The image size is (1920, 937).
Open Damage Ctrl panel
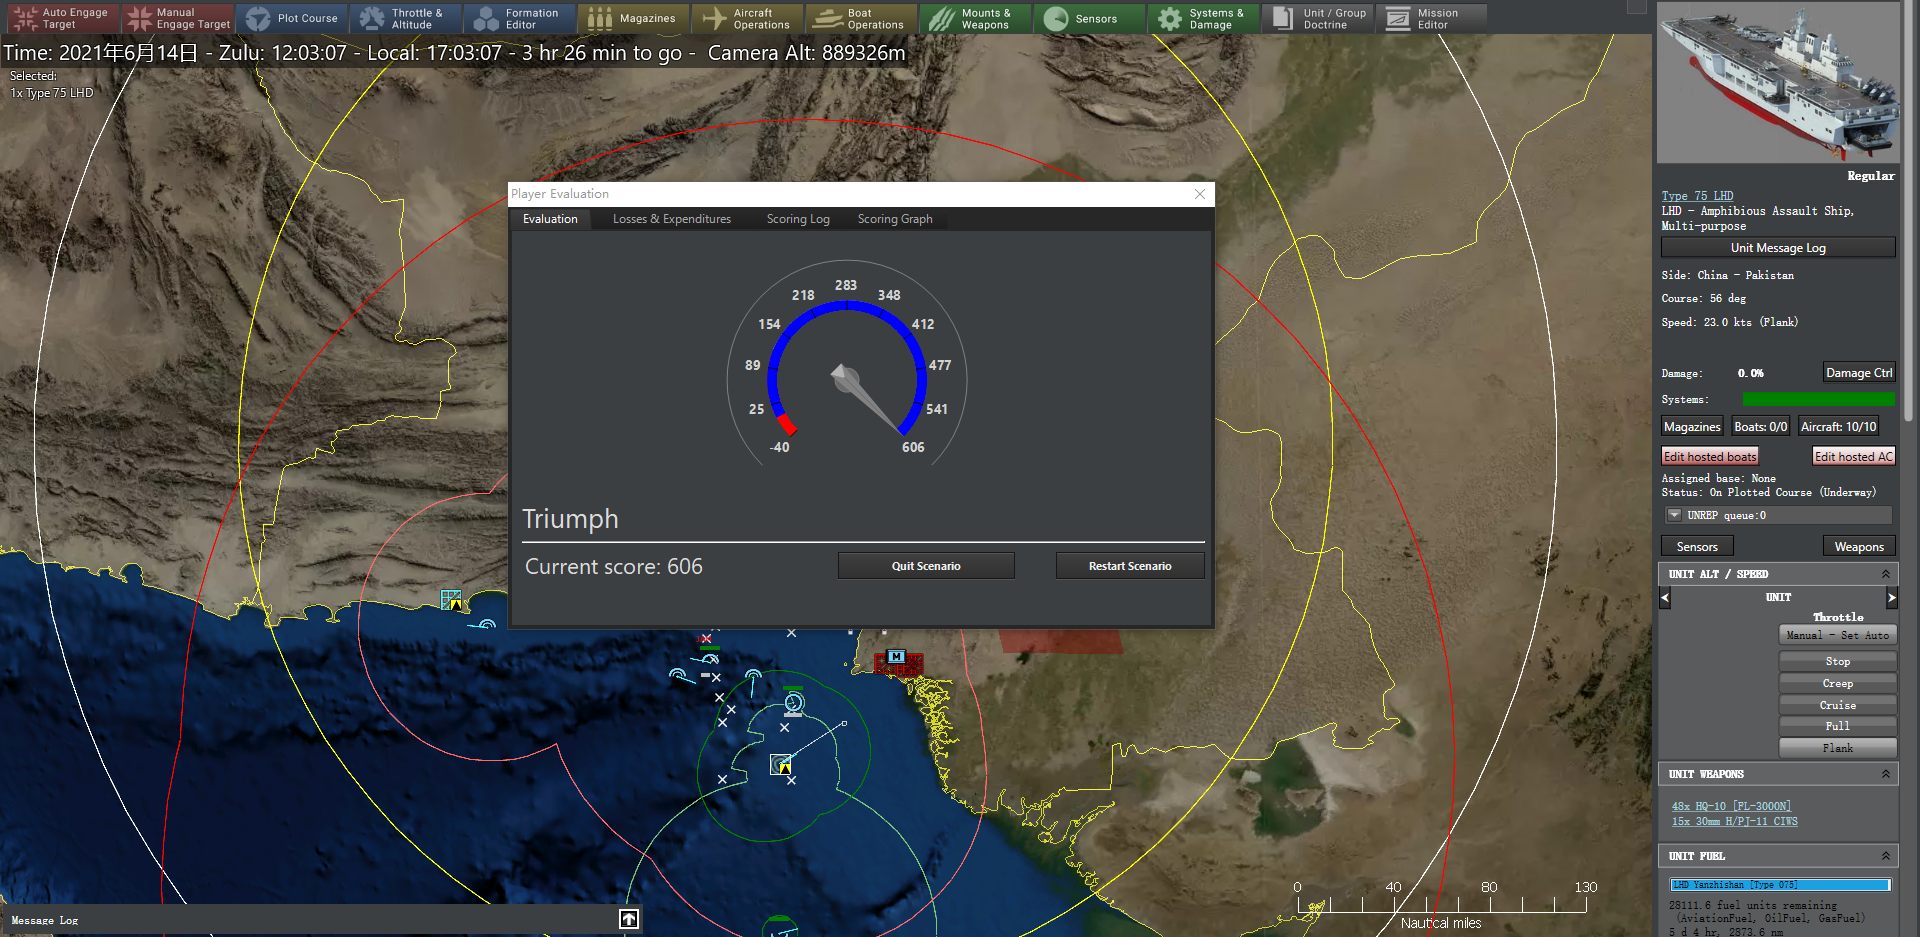pyautogui.click(x=1859, y=373)
